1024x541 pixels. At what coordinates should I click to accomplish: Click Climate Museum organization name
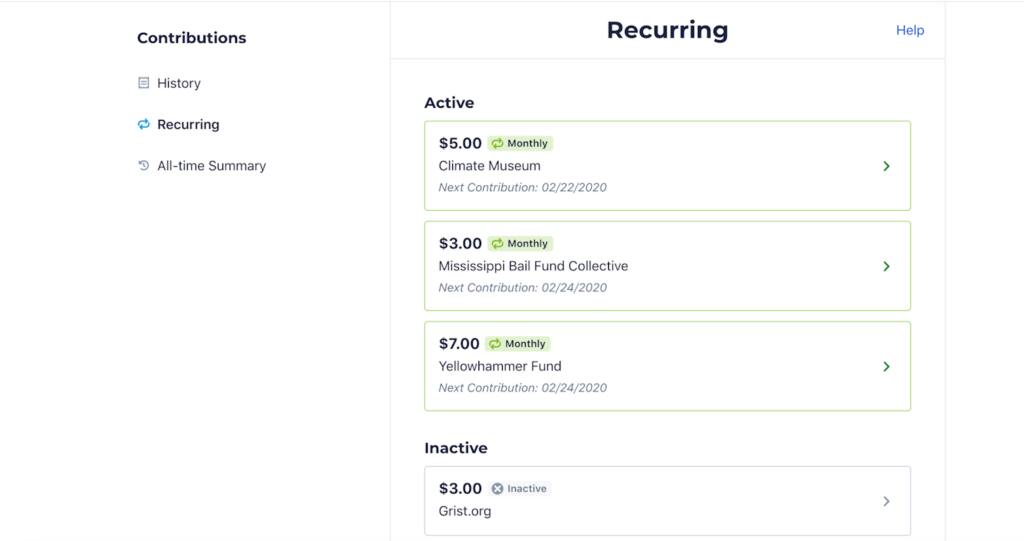point(489,166)
